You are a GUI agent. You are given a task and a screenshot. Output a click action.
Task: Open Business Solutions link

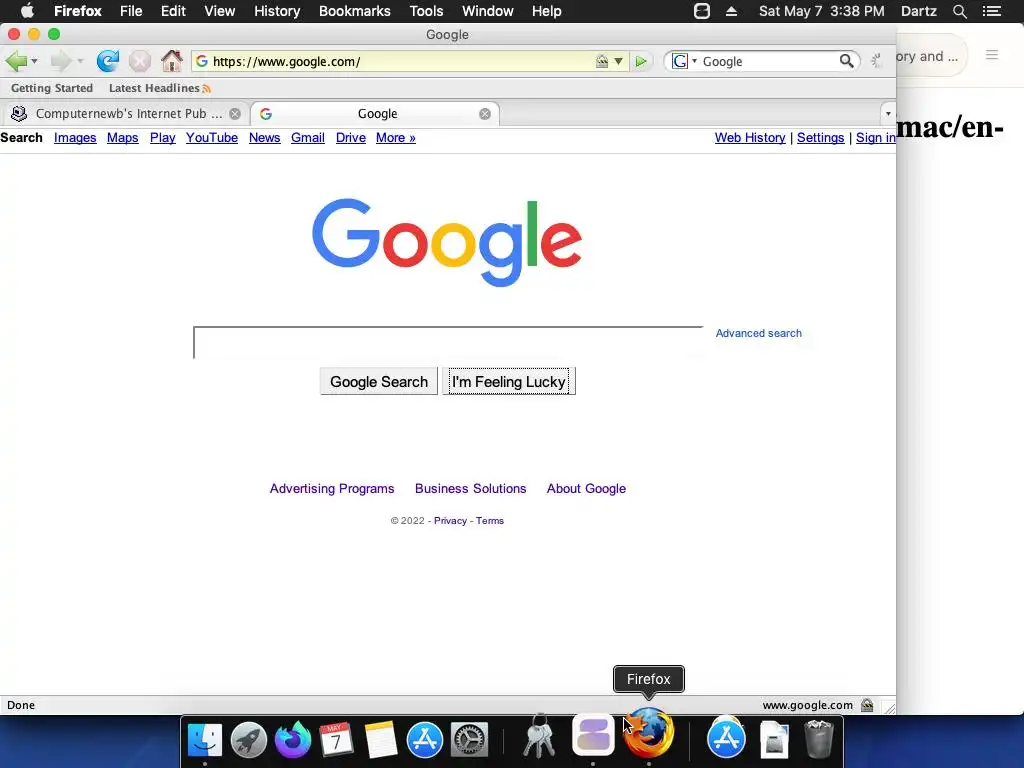click(470, 488)
